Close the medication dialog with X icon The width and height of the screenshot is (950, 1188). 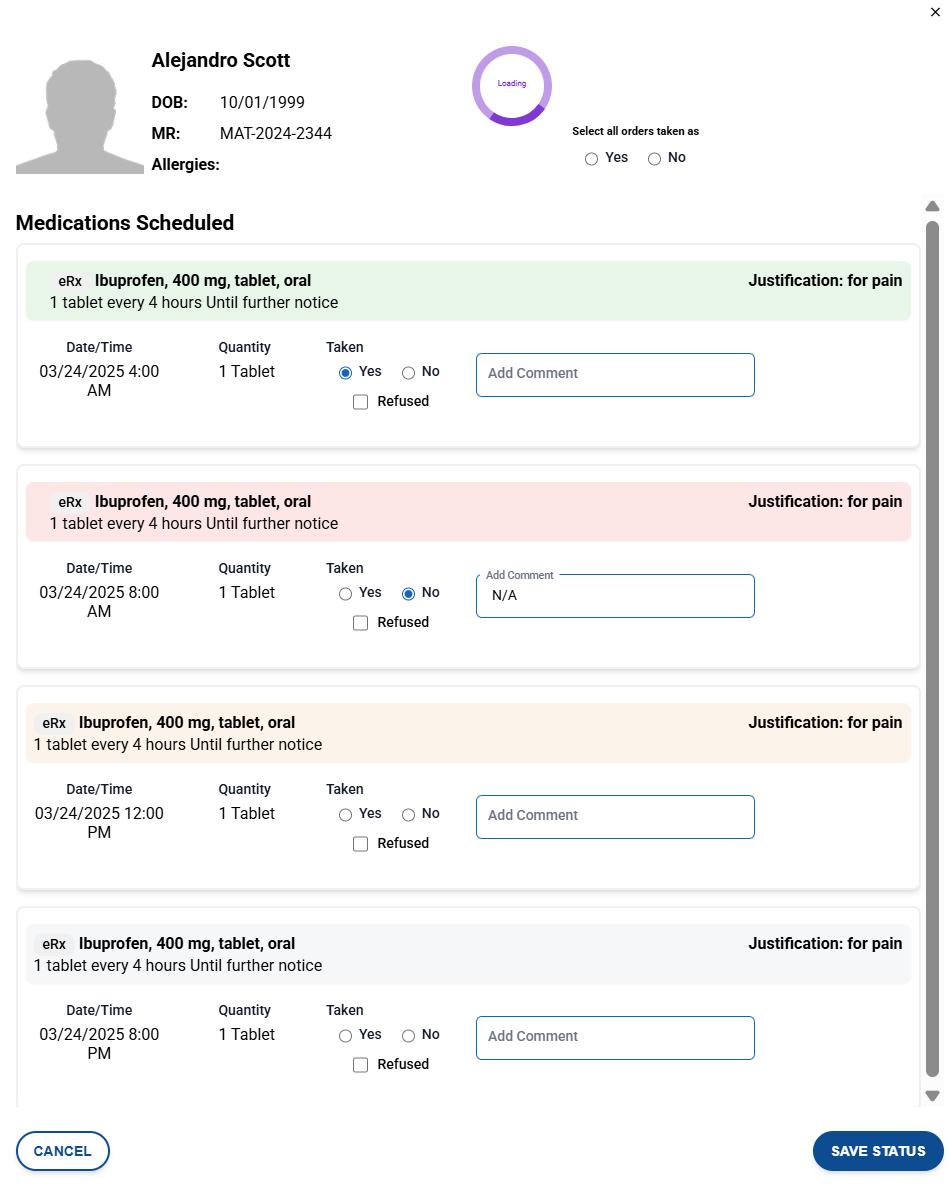(935, 11)
